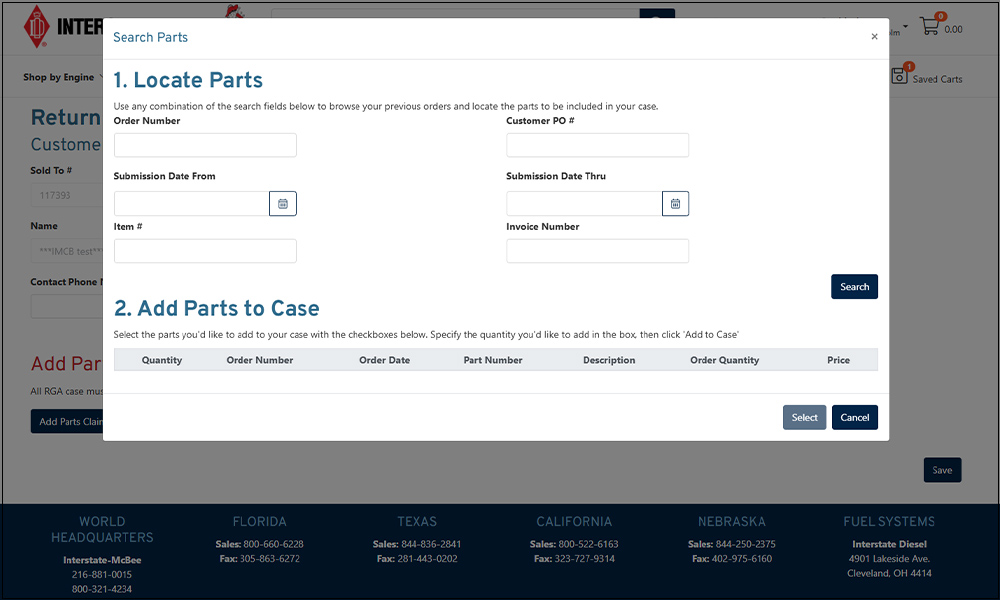Click Texas fax number 281-443-0202
Image resolution: width=1000 pixels, height=600 pixels.
click(x=427, y=559)
